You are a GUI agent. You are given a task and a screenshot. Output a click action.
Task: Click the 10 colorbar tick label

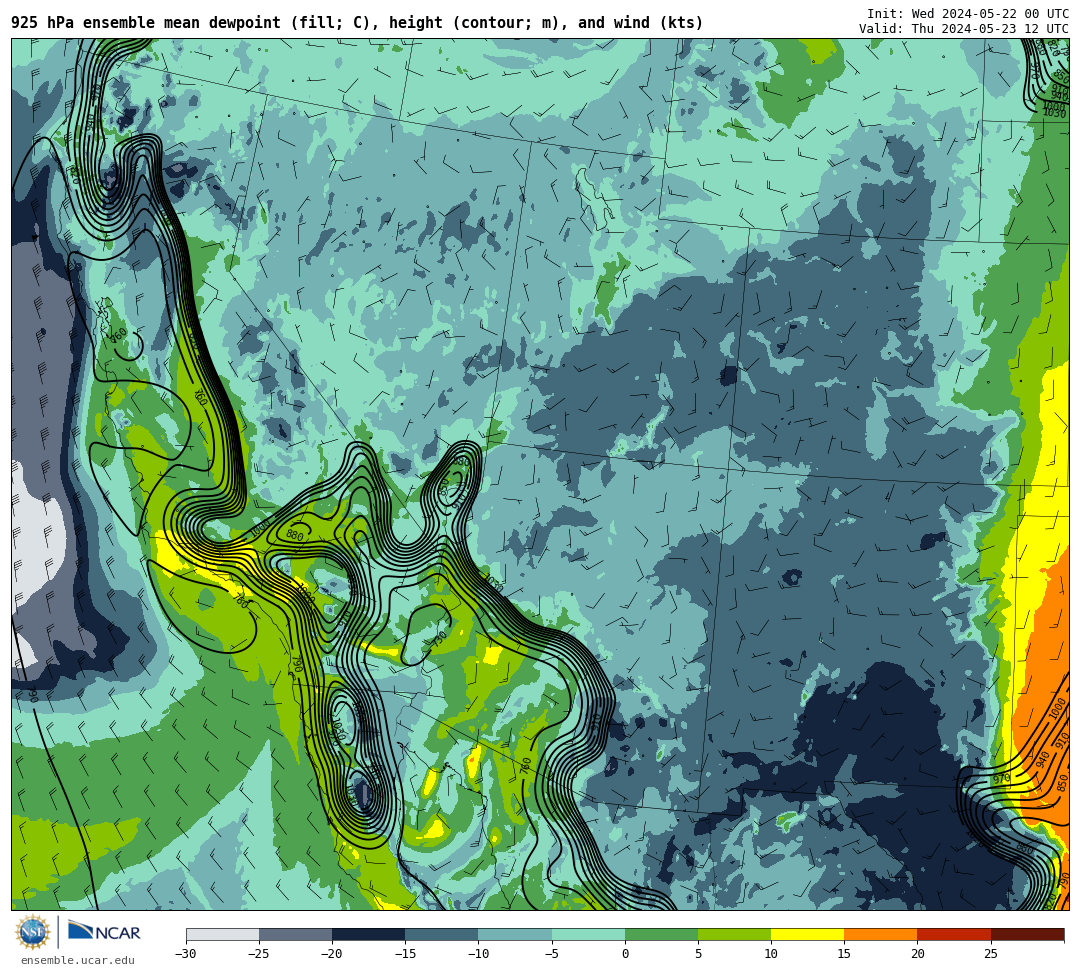(771, 954)
